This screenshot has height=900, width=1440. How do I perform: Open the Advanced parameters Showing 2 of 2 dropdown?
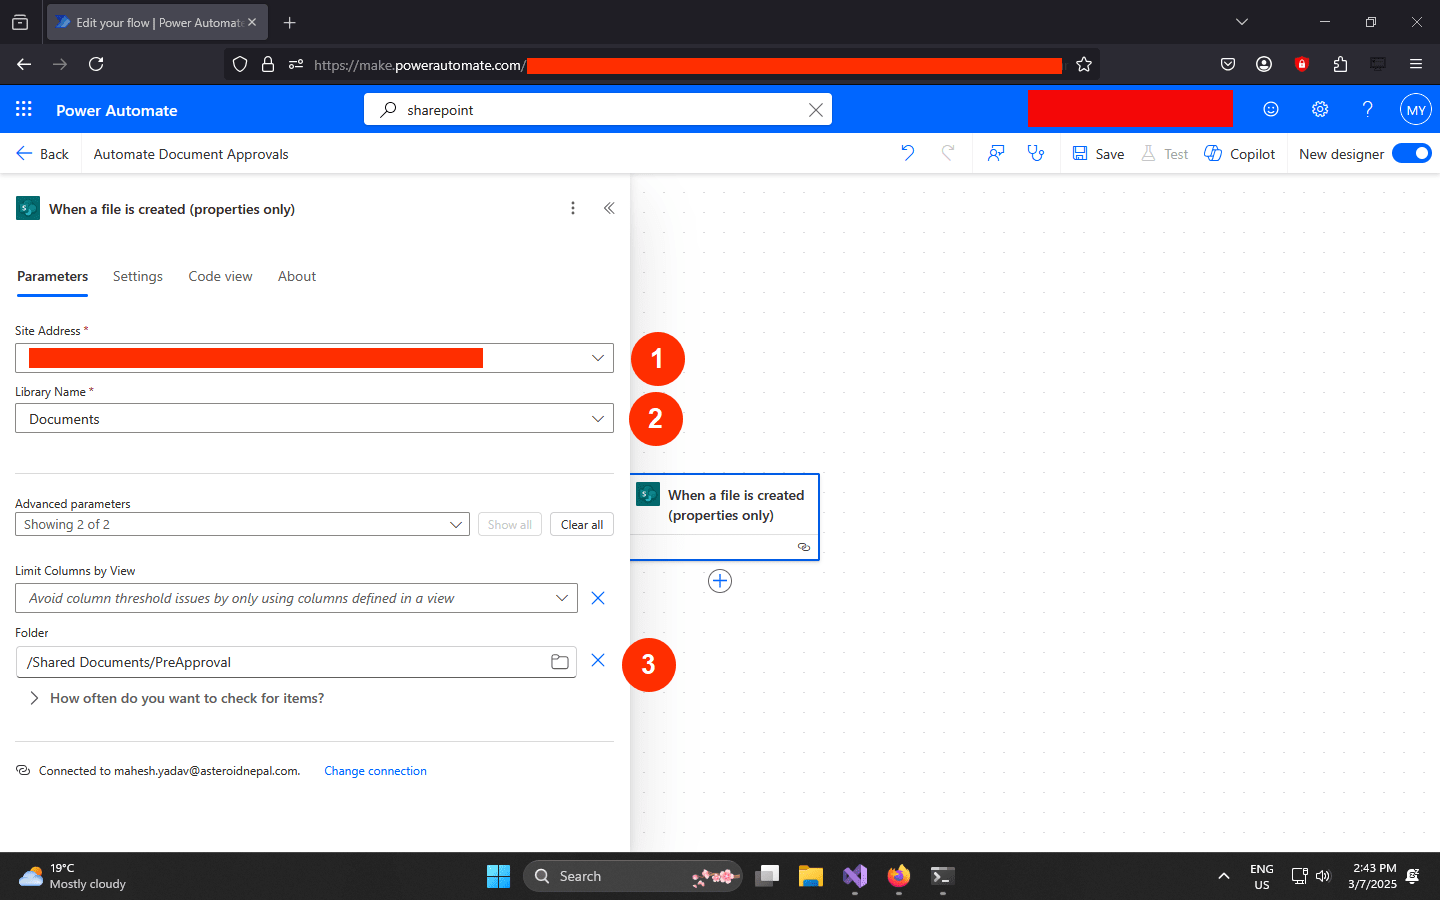242,524
